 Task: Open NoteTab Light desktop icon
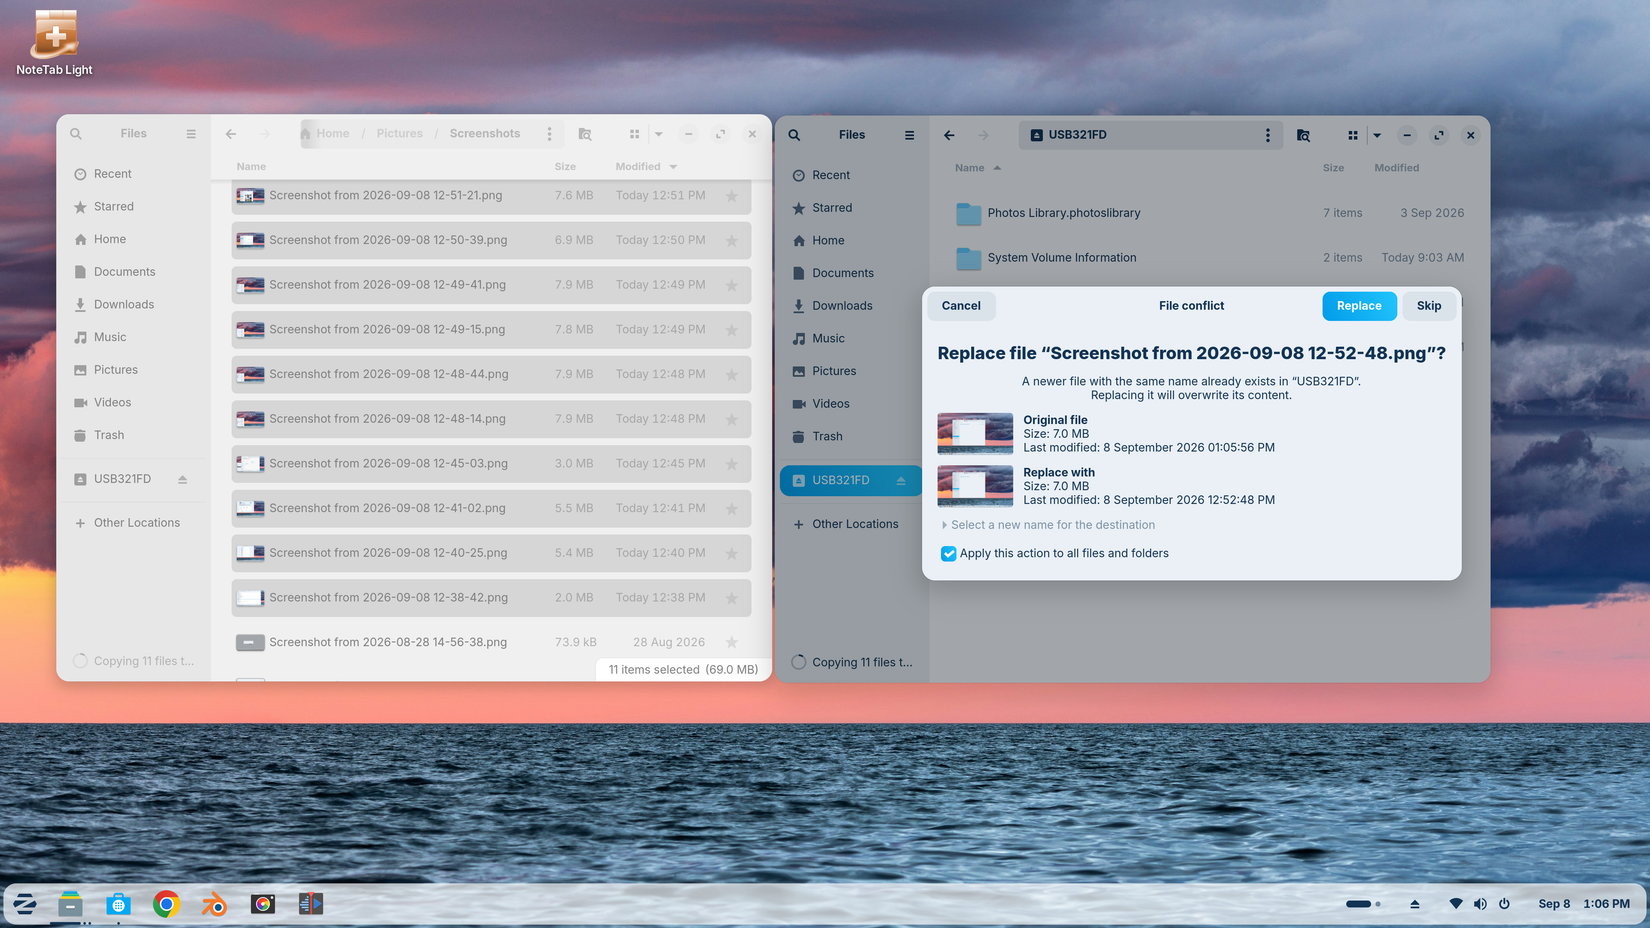54,43
